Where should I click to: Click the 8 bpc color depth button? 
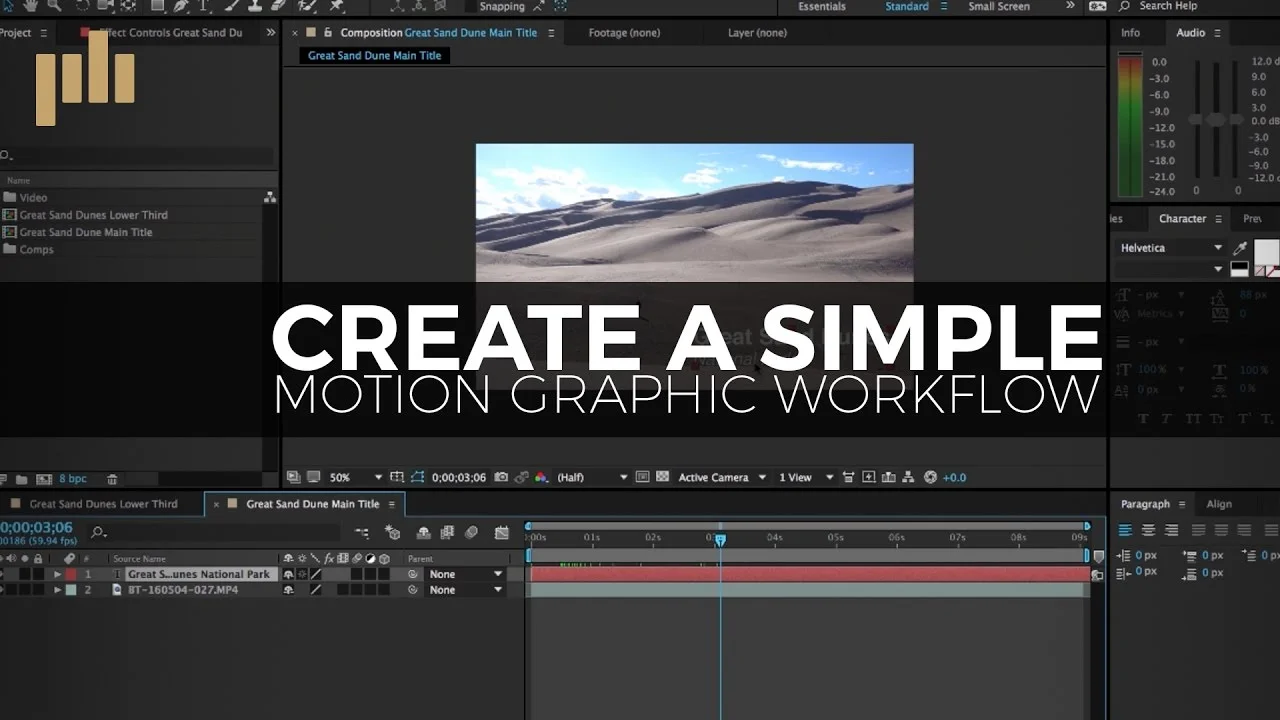click(73, 480)
